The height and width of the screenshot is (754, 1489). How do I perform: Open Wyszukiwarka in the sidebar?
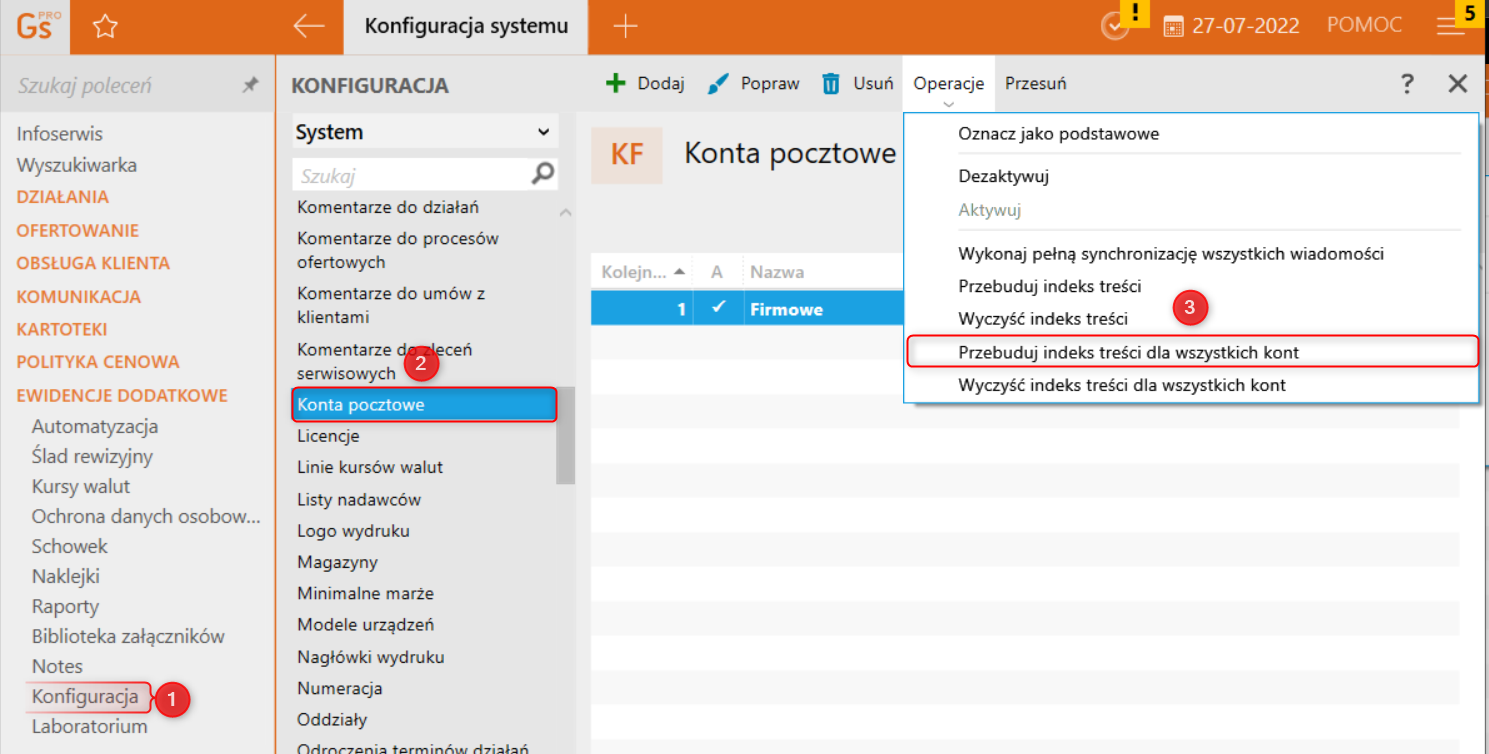(77, 165)
